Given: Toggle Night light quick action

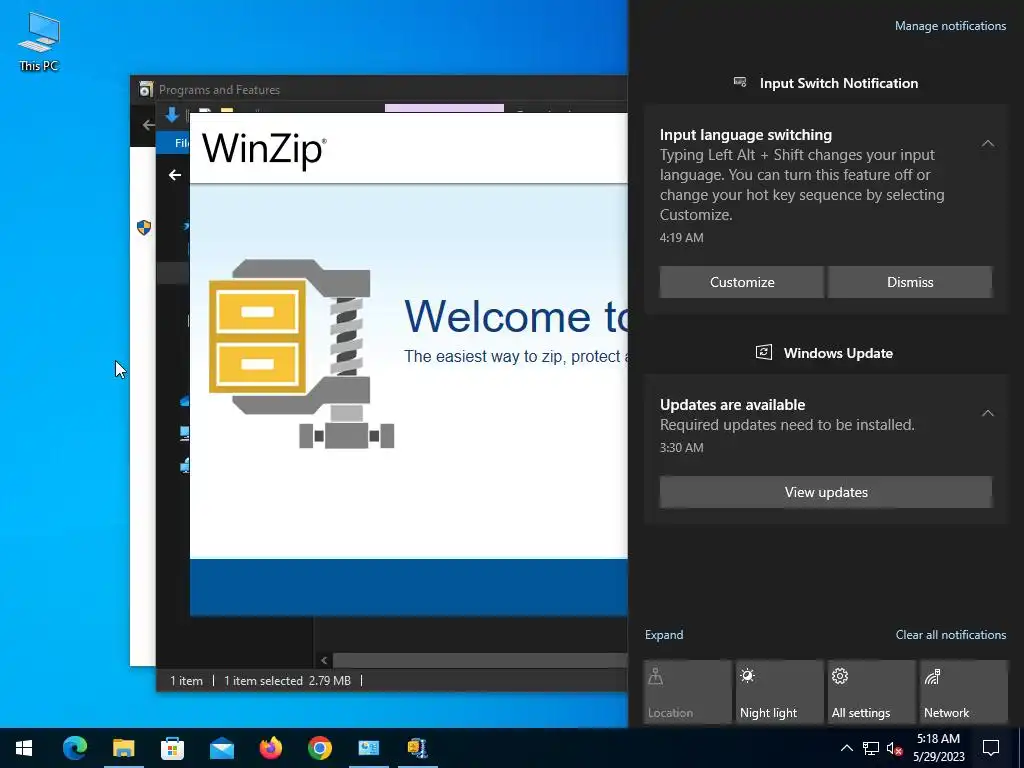Looking at the screenshot, I should [x=779, y=692].
